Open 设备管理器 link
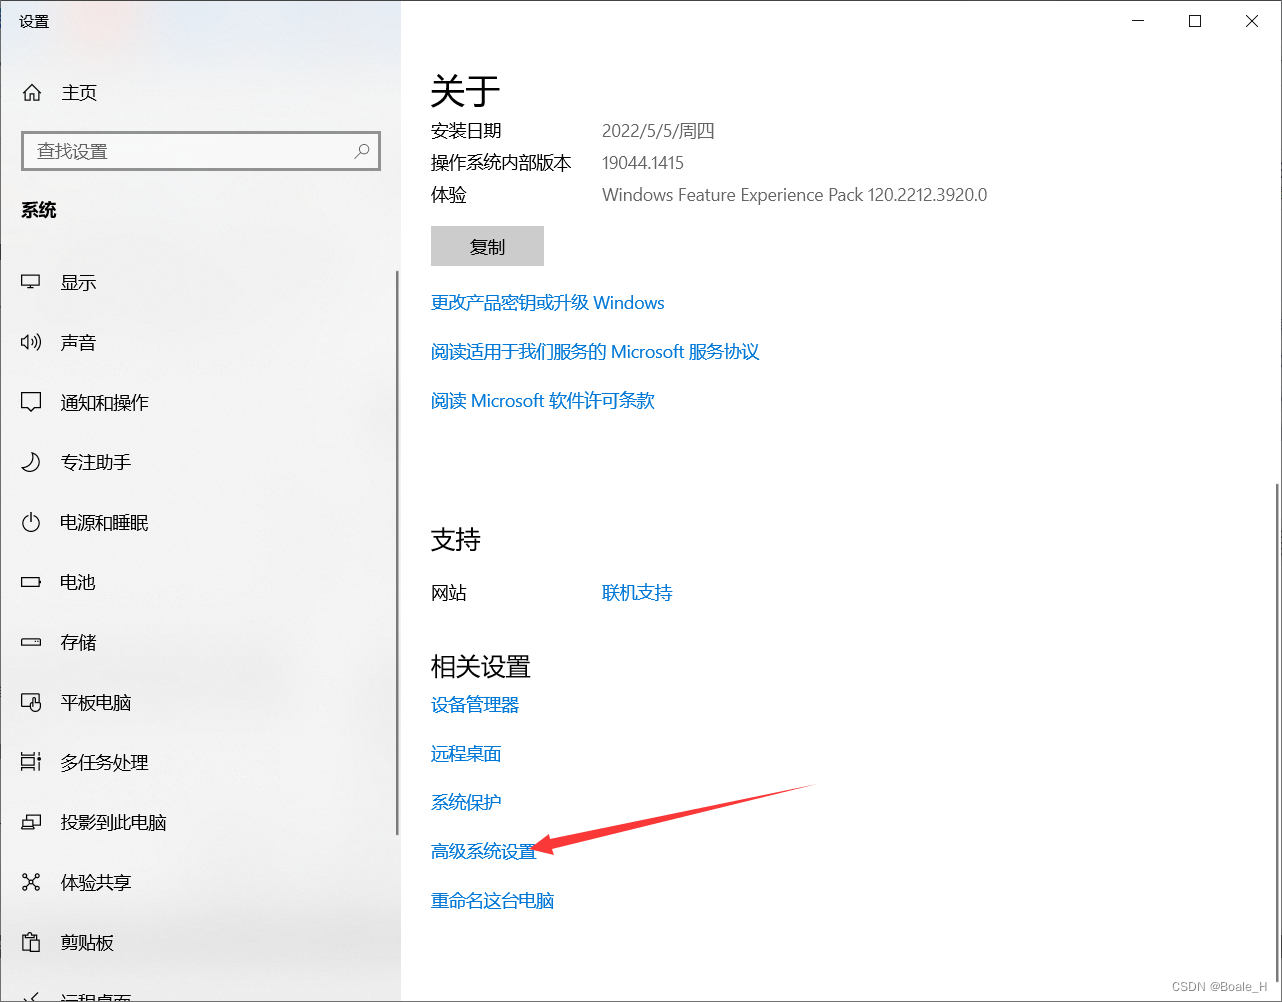Image resolution: width=1282 pixels, height=1002 pixels. [475, 705]
